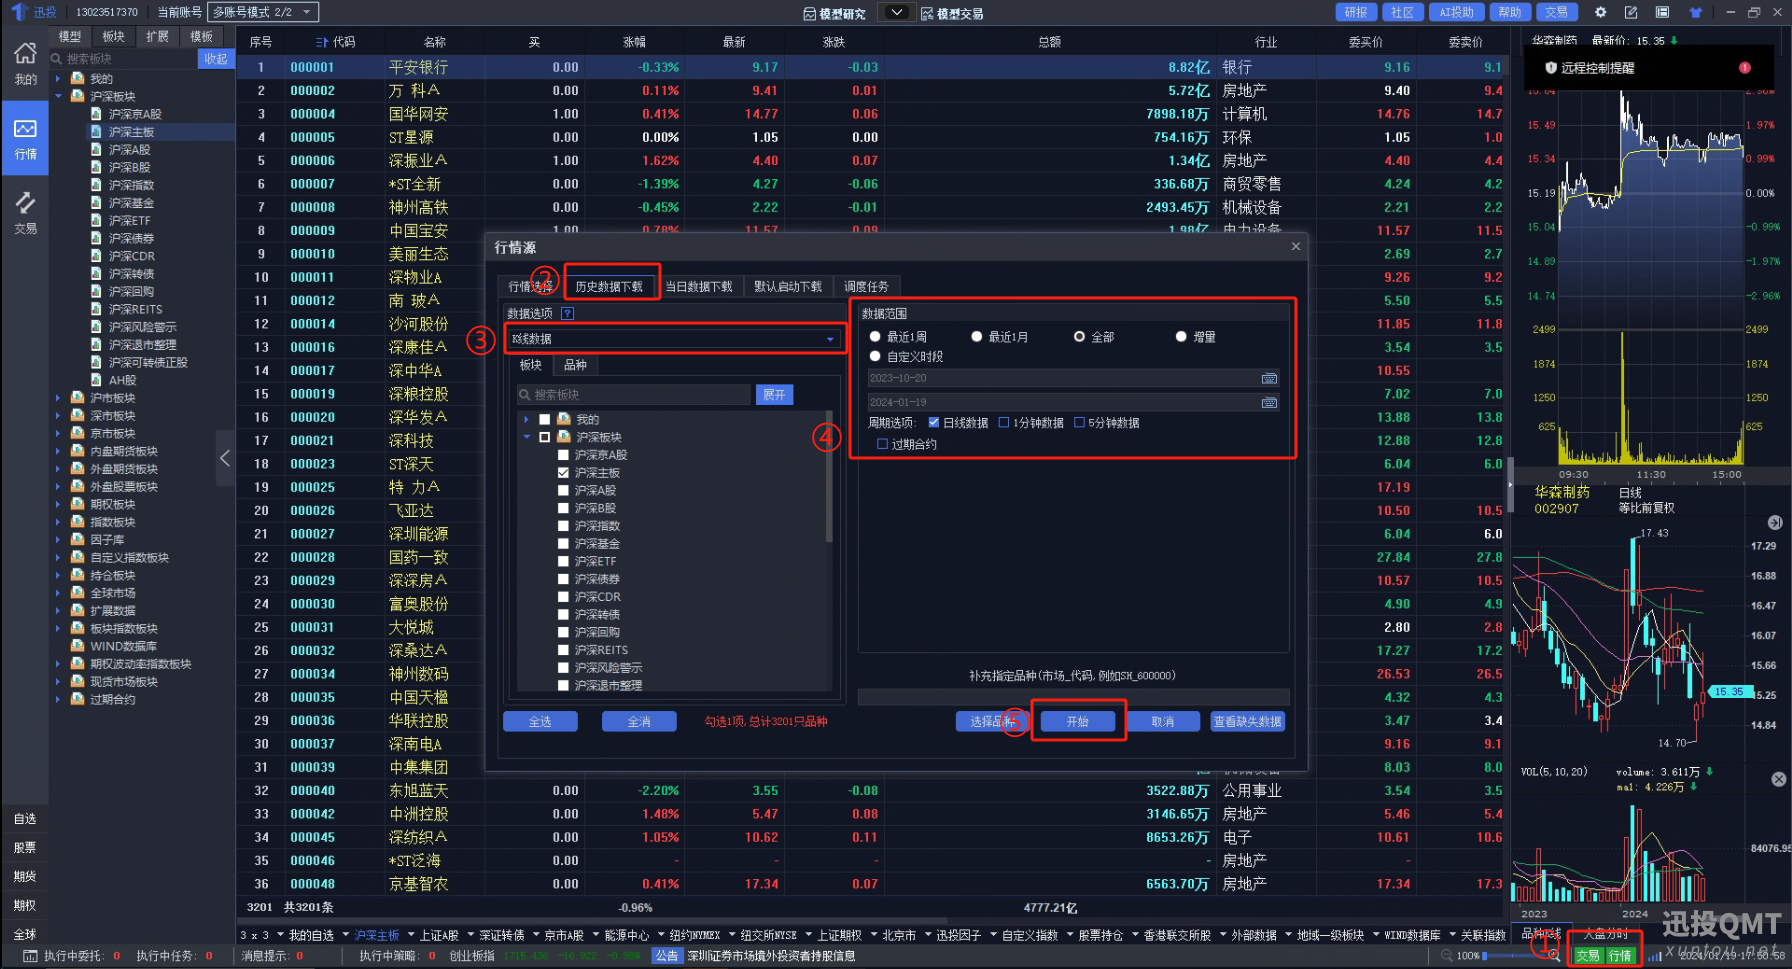1792x969 pixels.
Task: Click the green 交易 status indicator
Action: click(1588, 955)
